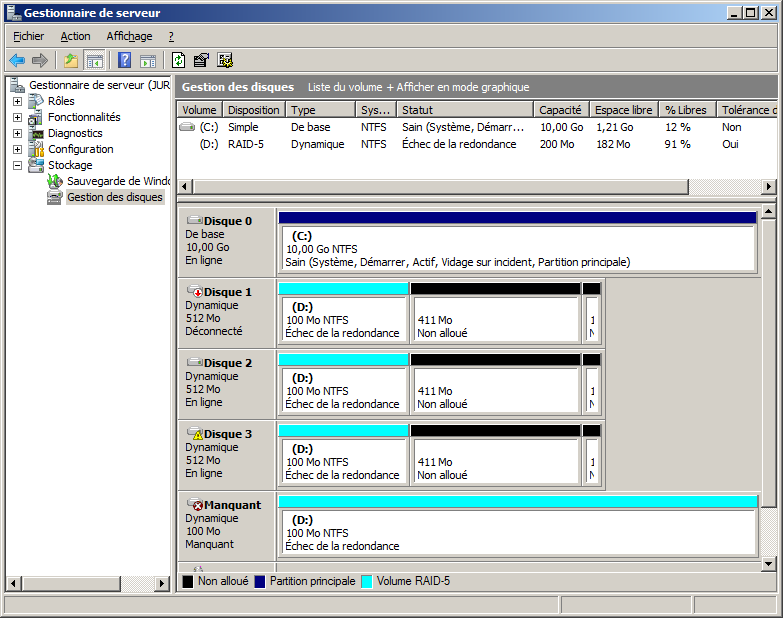Select the Manquant missing disk icon
The image size is (783, 618).
pyautogui.click(x=194, y=505)
